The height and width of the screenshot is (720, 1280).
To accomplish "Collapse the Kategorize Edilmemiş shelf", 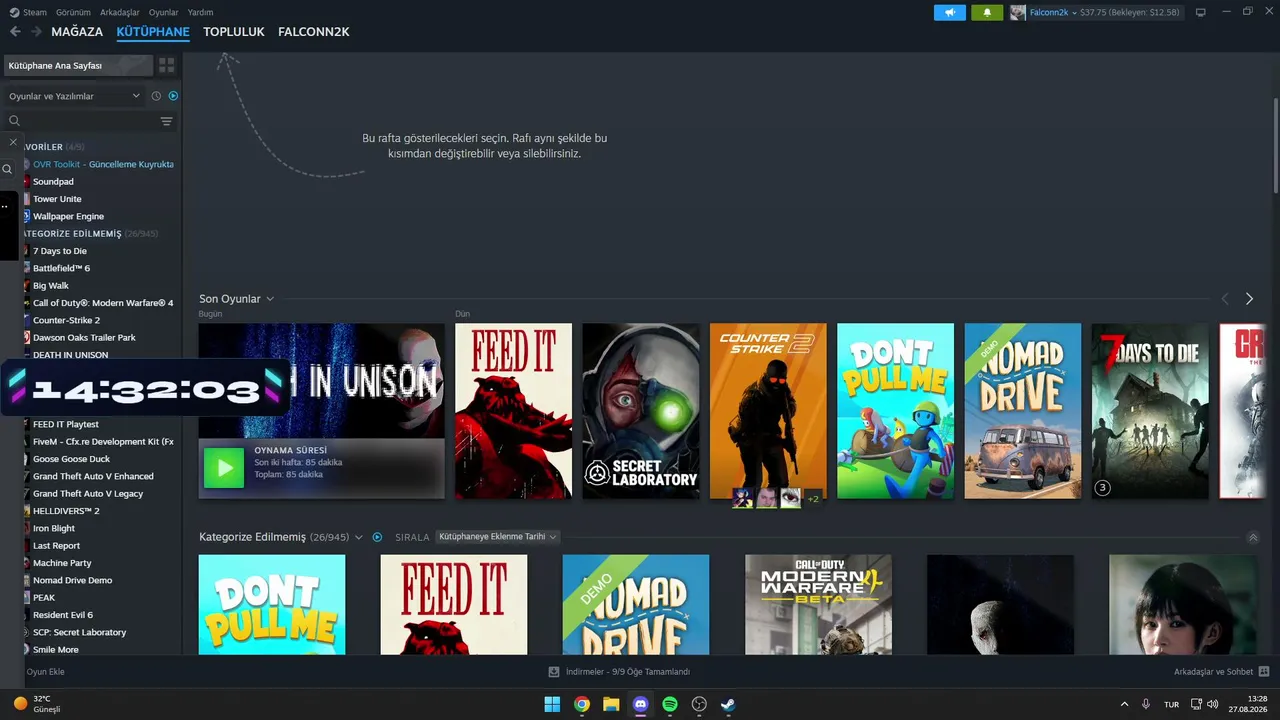I will 1253,537.
